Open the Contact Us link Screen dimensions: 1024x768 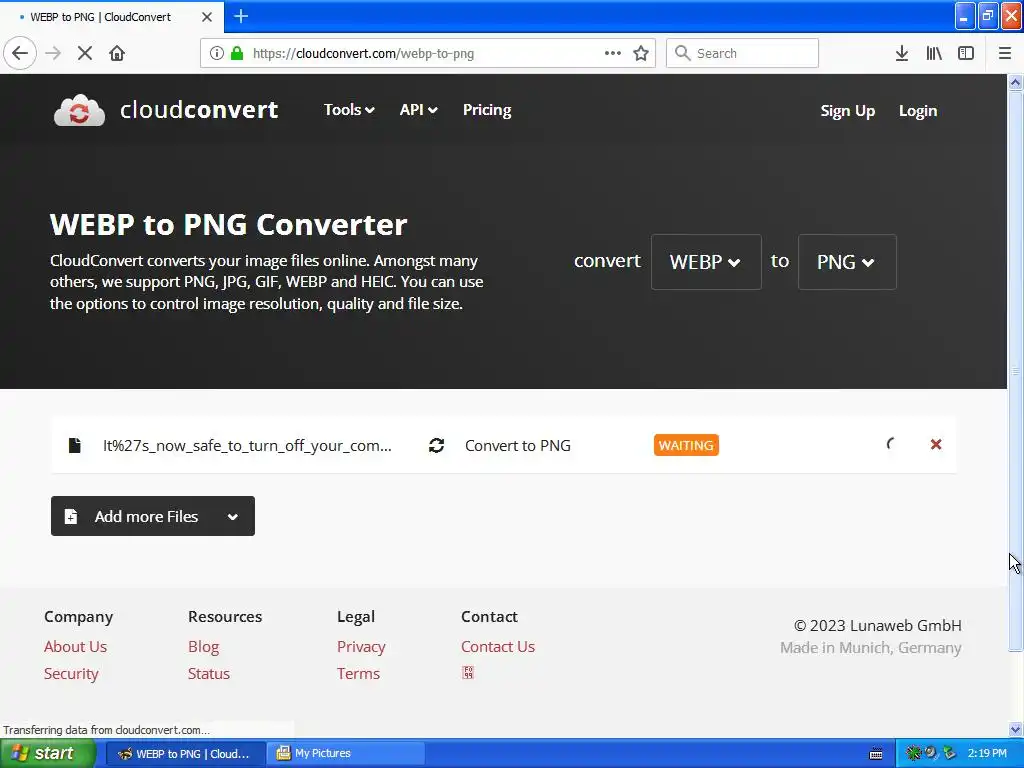click(498, 647)
